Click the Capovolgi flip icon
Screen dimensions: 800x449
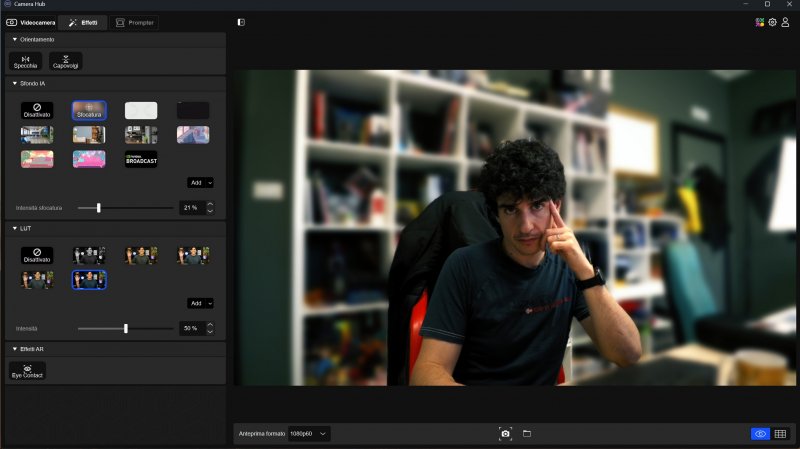click(x=65, y=61)
